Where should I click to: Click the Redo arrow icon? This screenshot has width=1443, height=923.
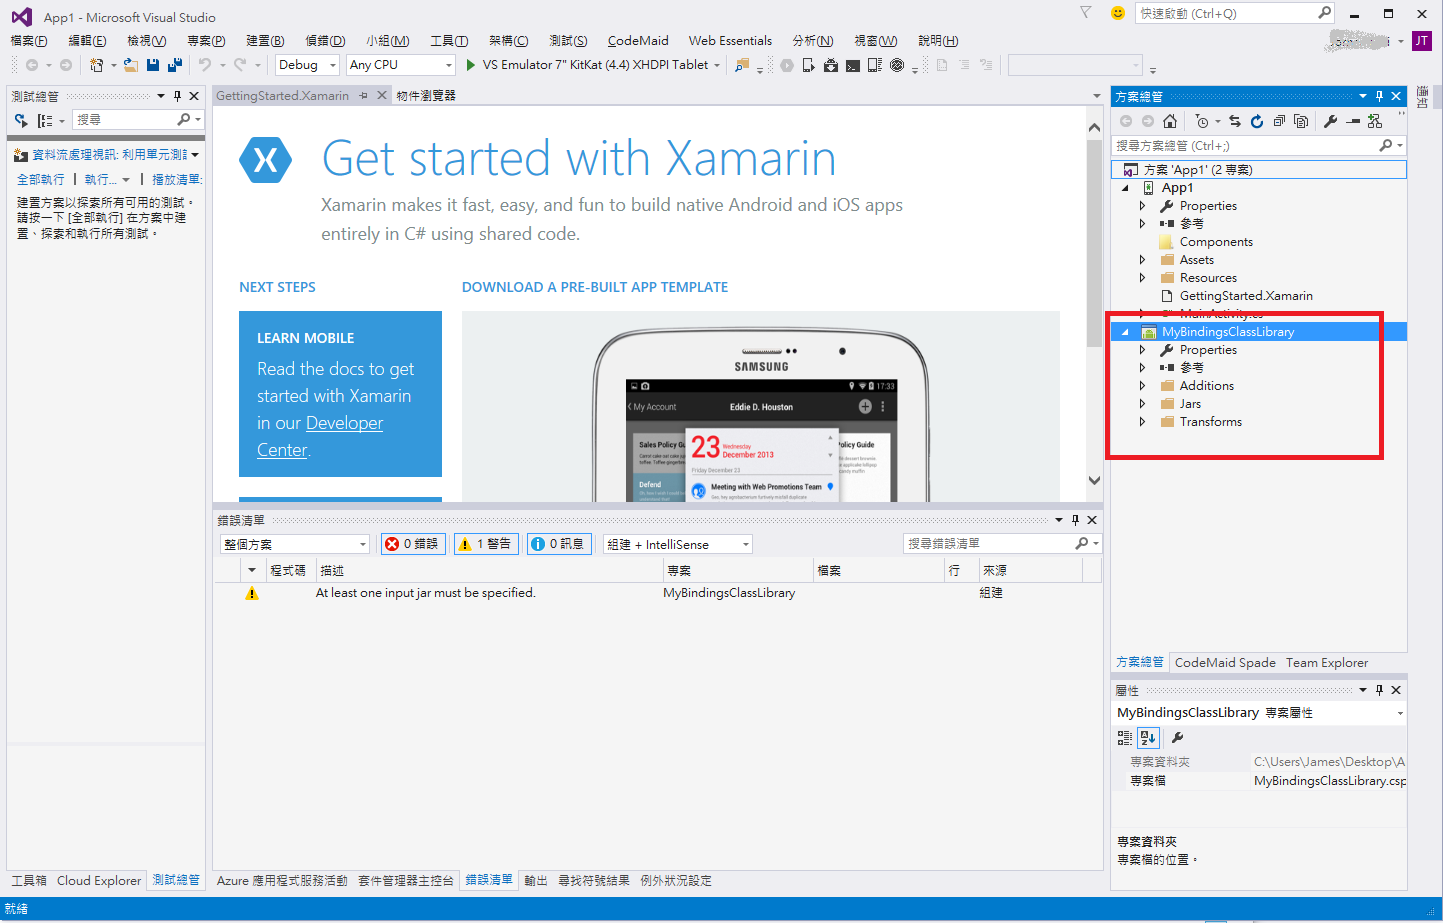click(240, 65)
